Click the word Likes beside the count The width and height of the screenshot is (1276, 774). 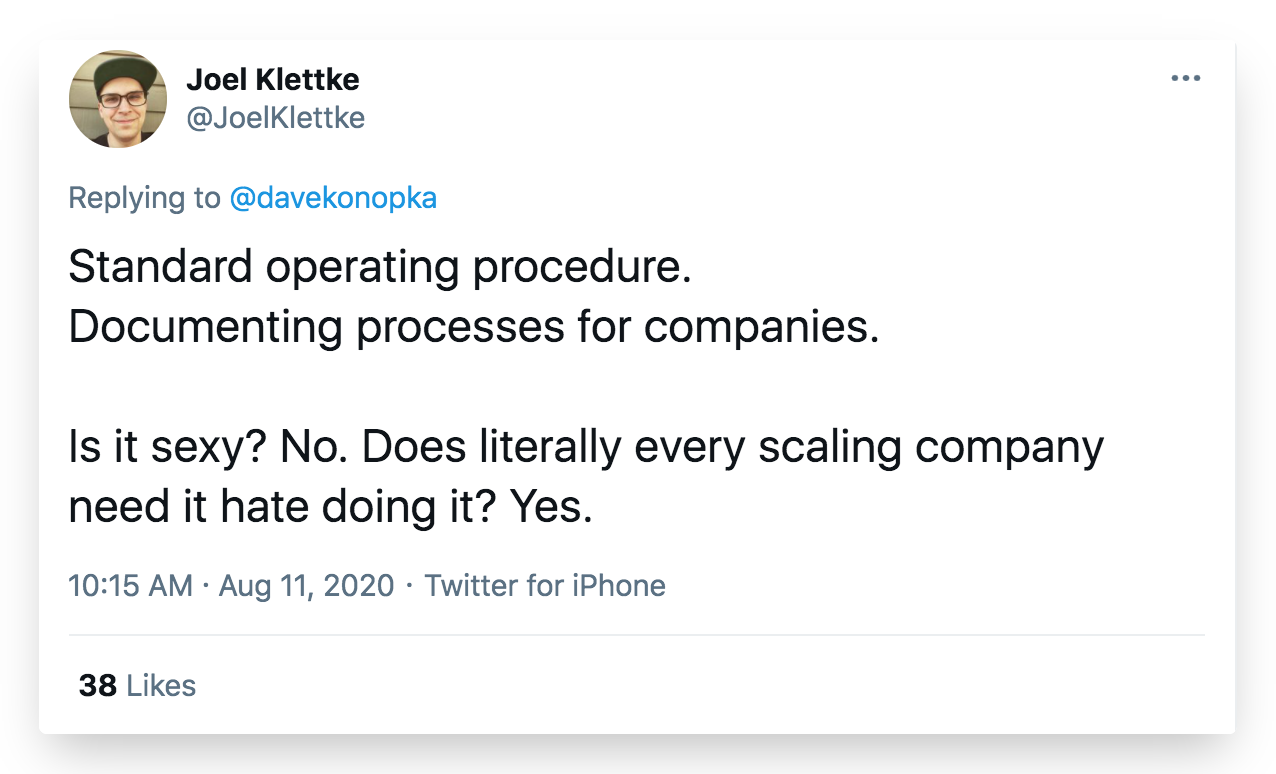pos(161,686)
